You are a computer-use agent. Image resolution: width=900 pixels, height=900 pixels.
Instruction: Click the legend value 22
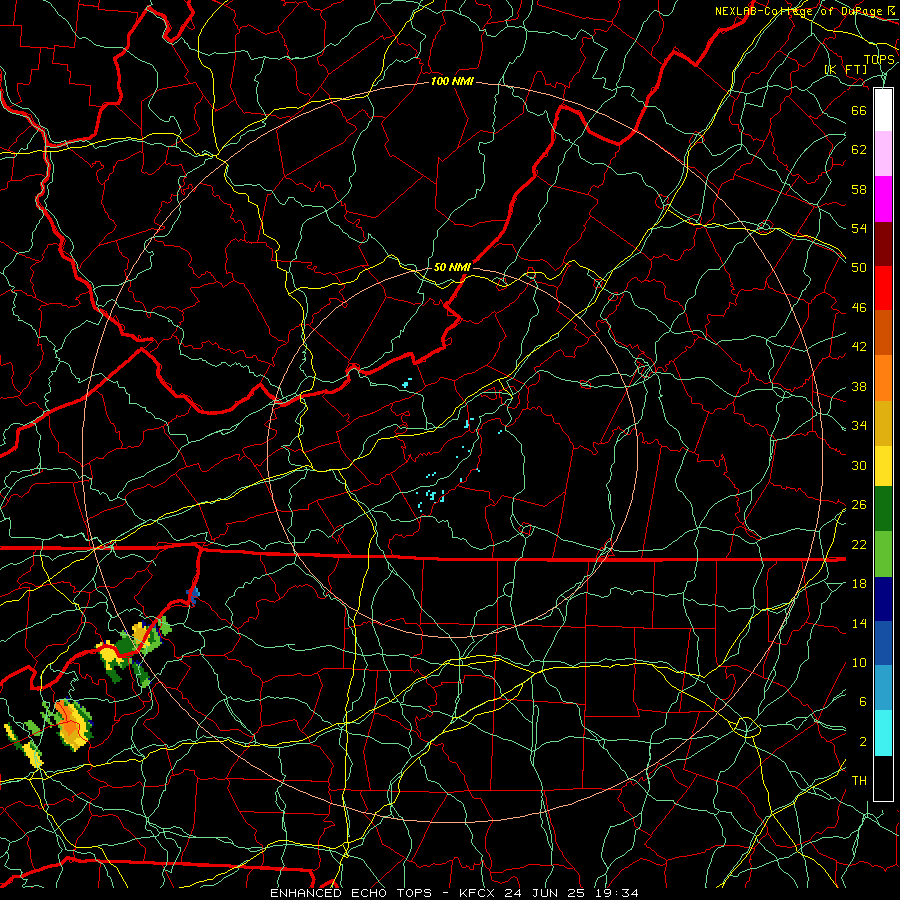[x=859, y=545]
